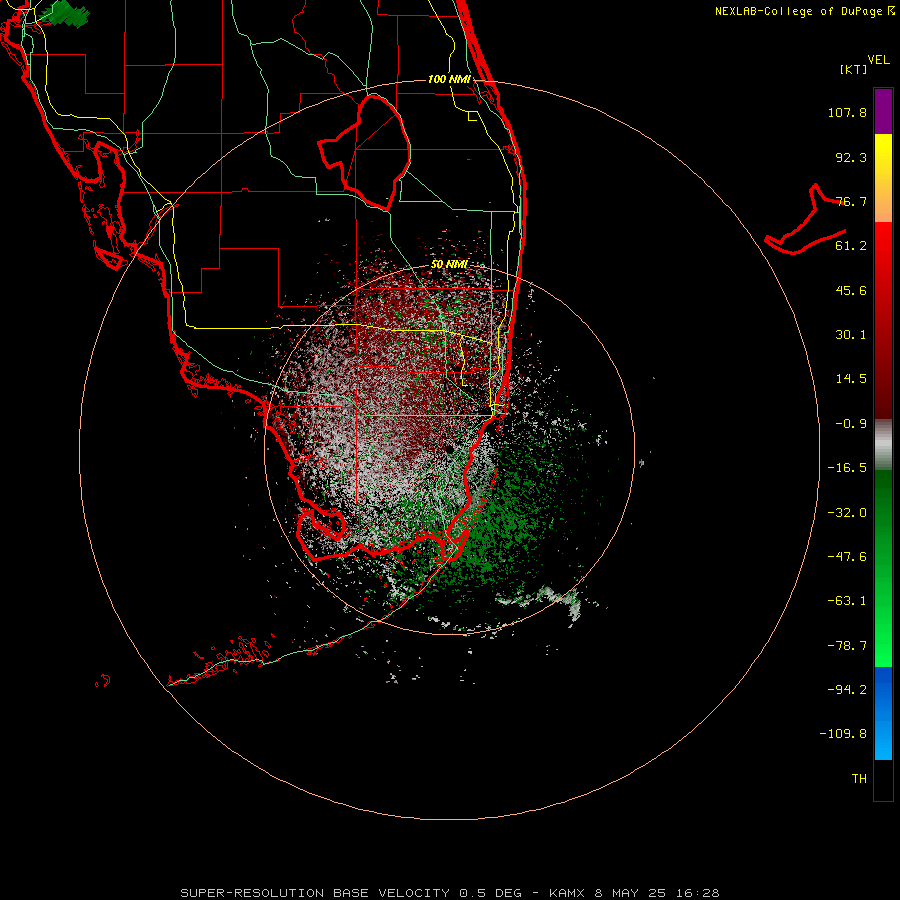Click the Lake Okeechobee red outline

[x=364, y=153]
